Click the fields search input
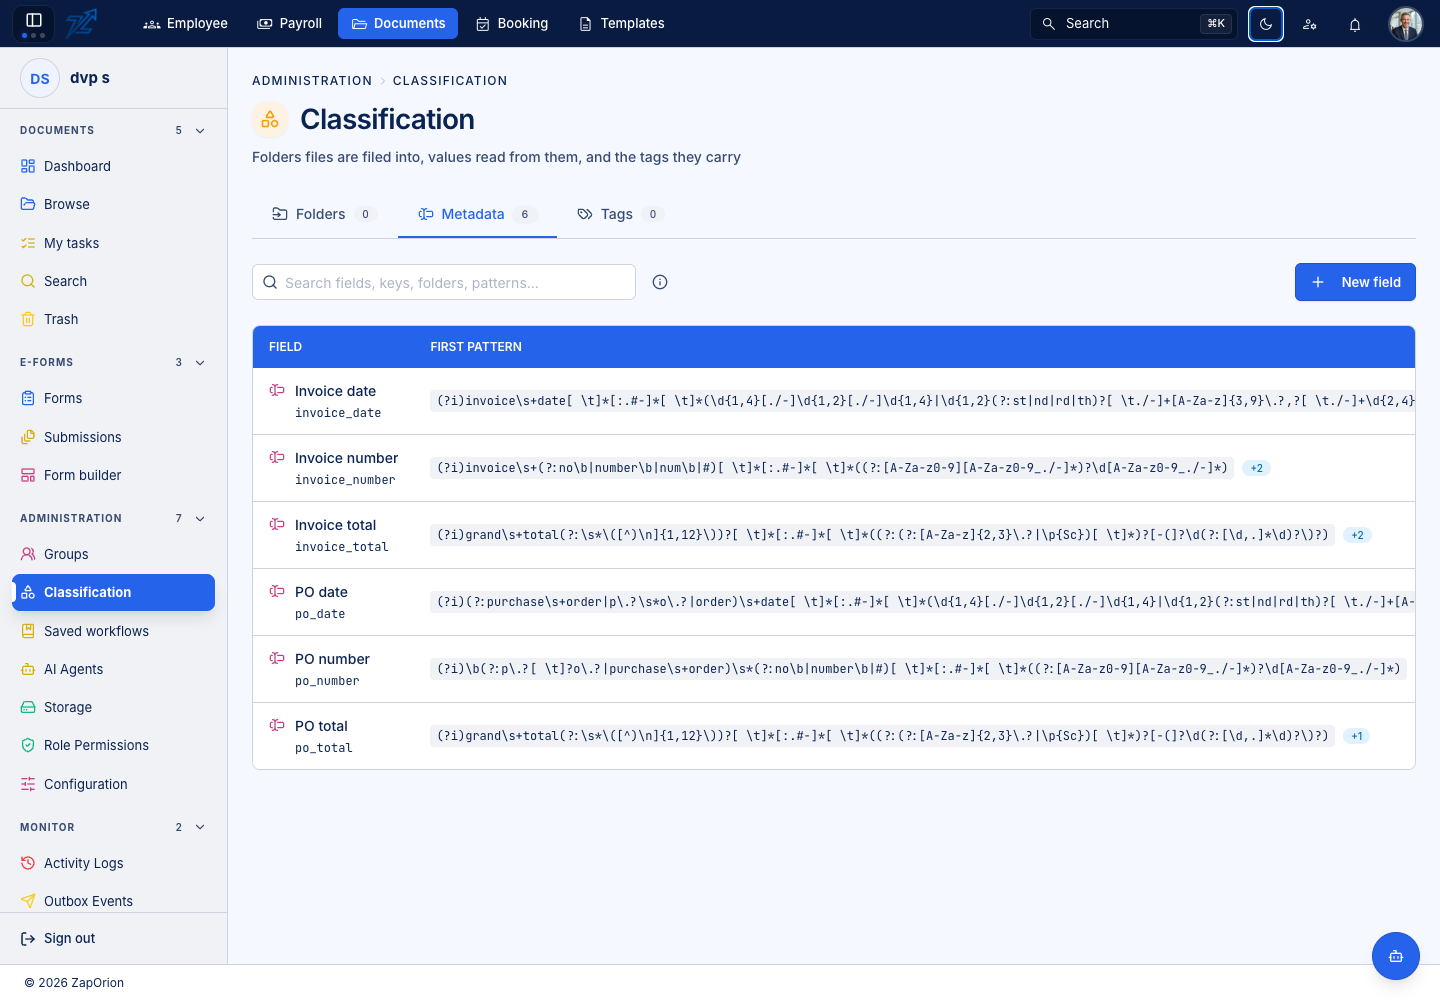This screenshot has height=1000, width=1440. coord(444,282)
